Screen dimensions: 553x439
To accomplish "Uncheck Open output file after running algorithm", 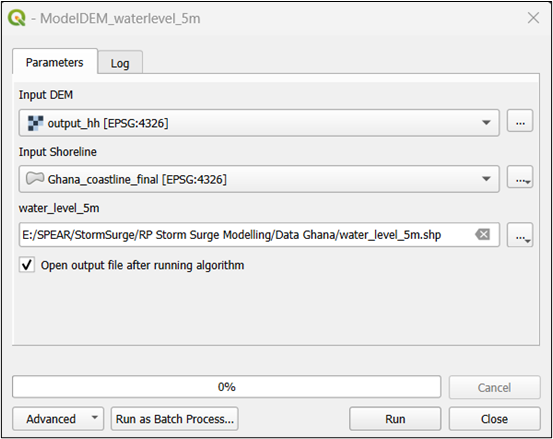I will [x=27, y=265].
